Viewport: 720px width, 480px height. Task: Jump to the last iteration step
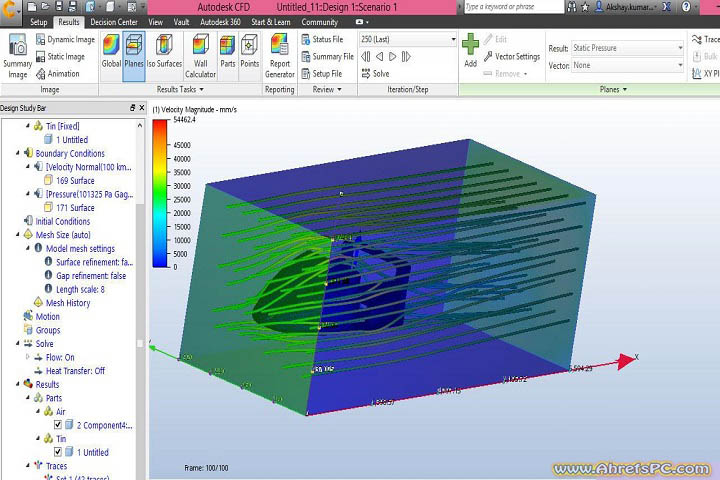[x=406, y=56]
